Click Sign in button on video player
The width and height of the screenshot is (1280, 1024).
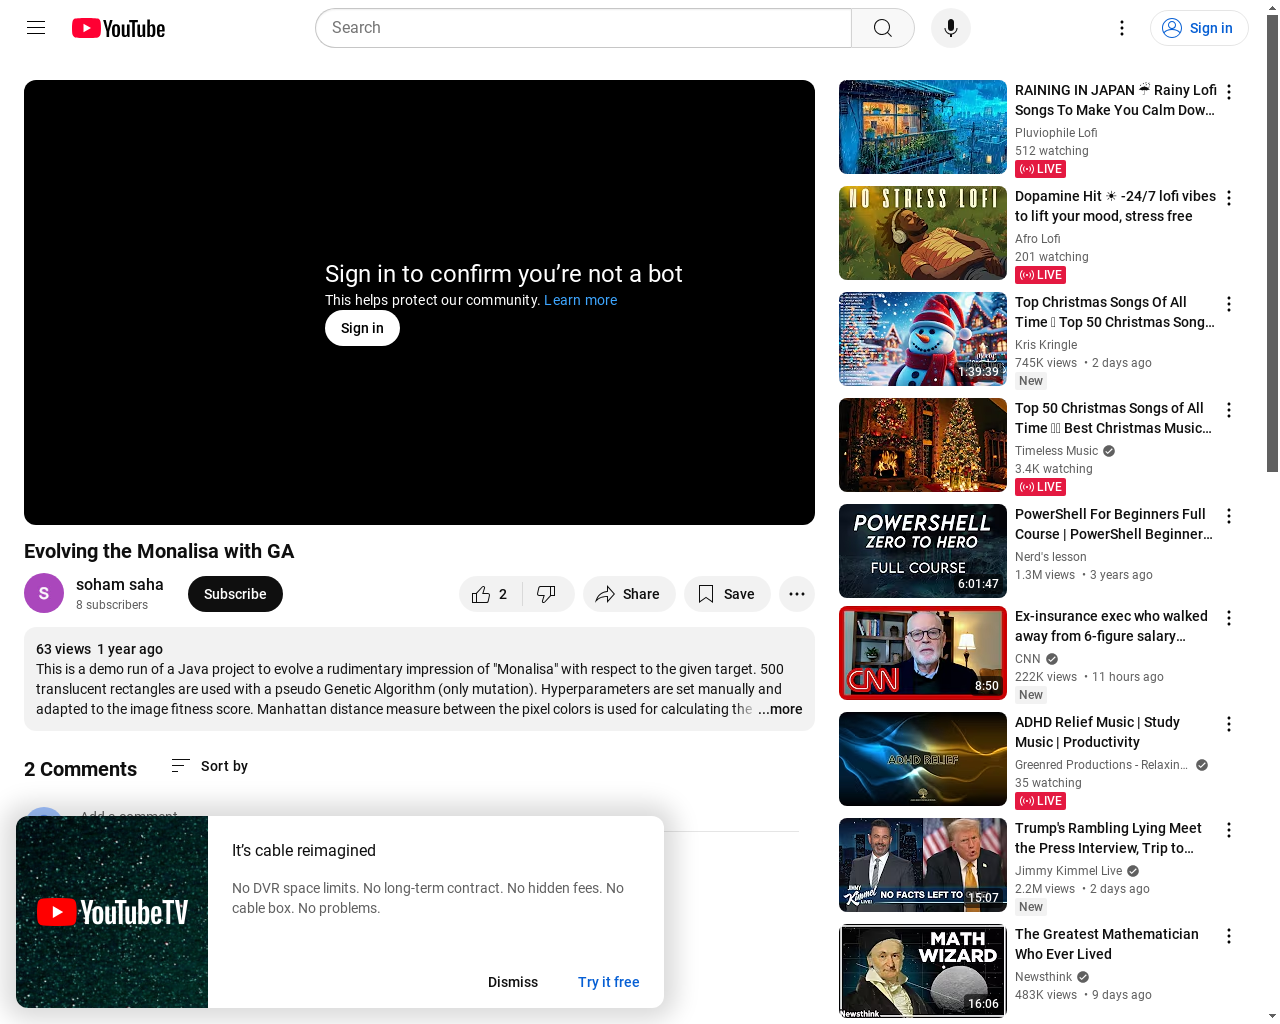362,328
